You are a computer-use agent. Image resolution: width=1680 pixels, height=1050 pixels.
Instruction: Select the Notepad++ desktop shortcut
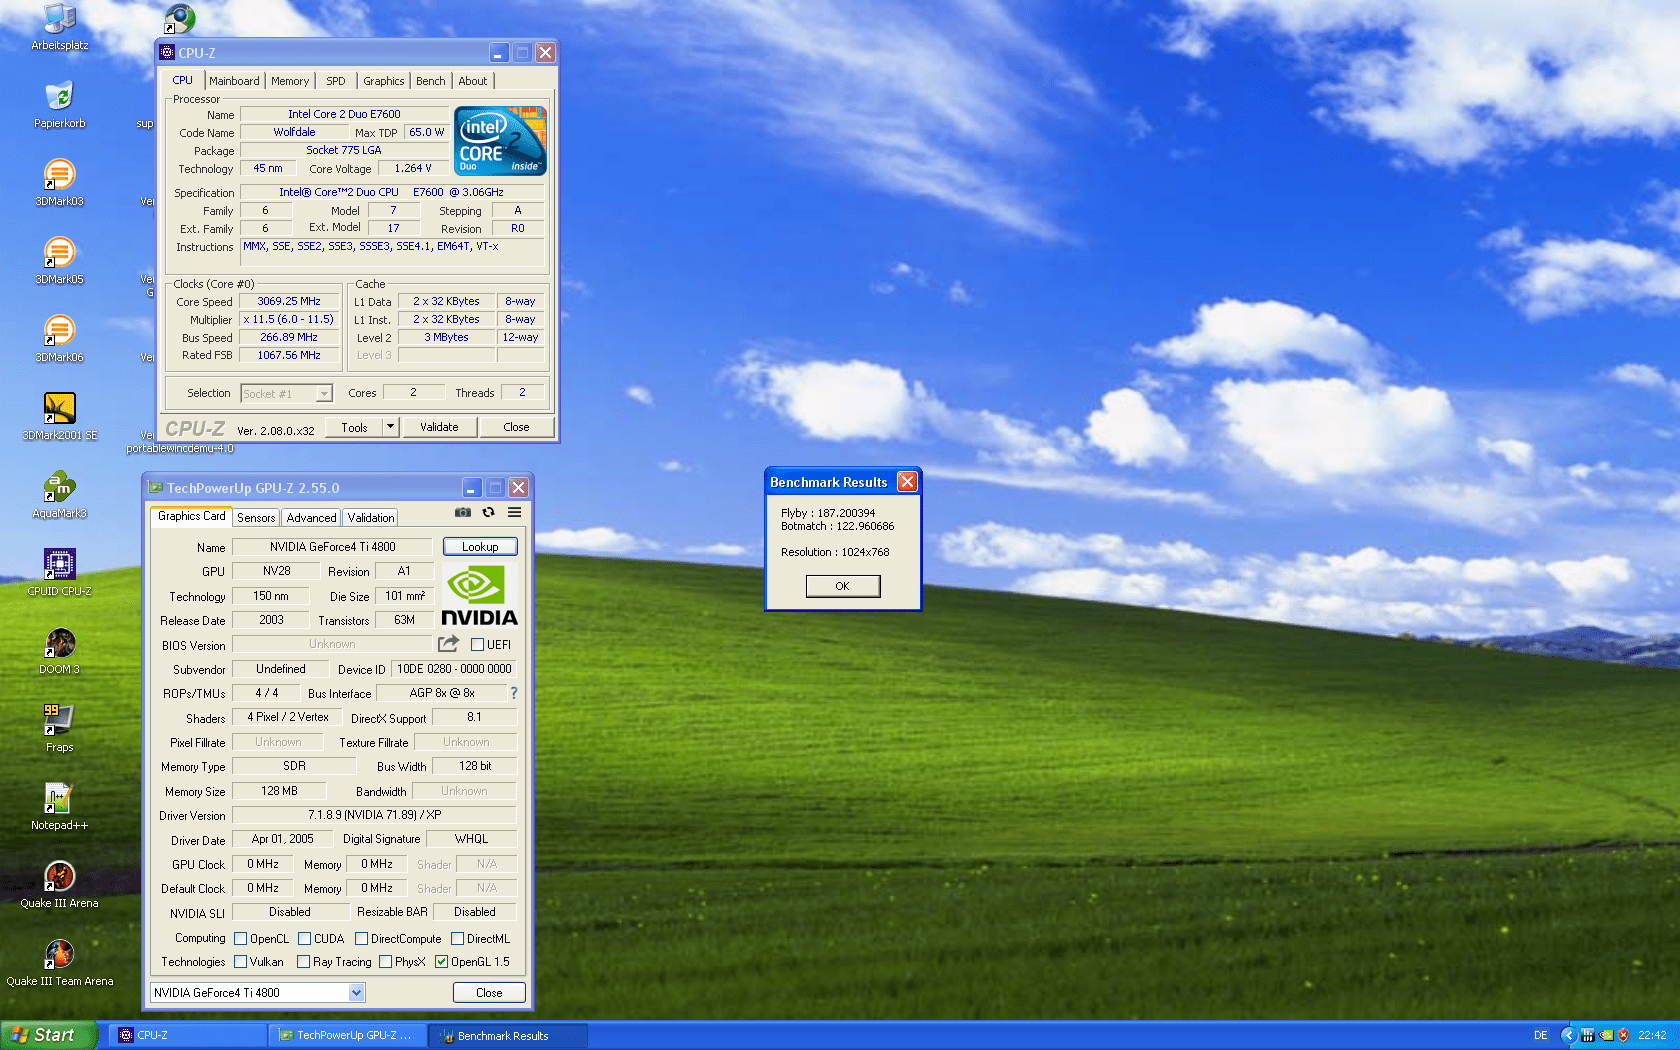(x=60, y=807)
